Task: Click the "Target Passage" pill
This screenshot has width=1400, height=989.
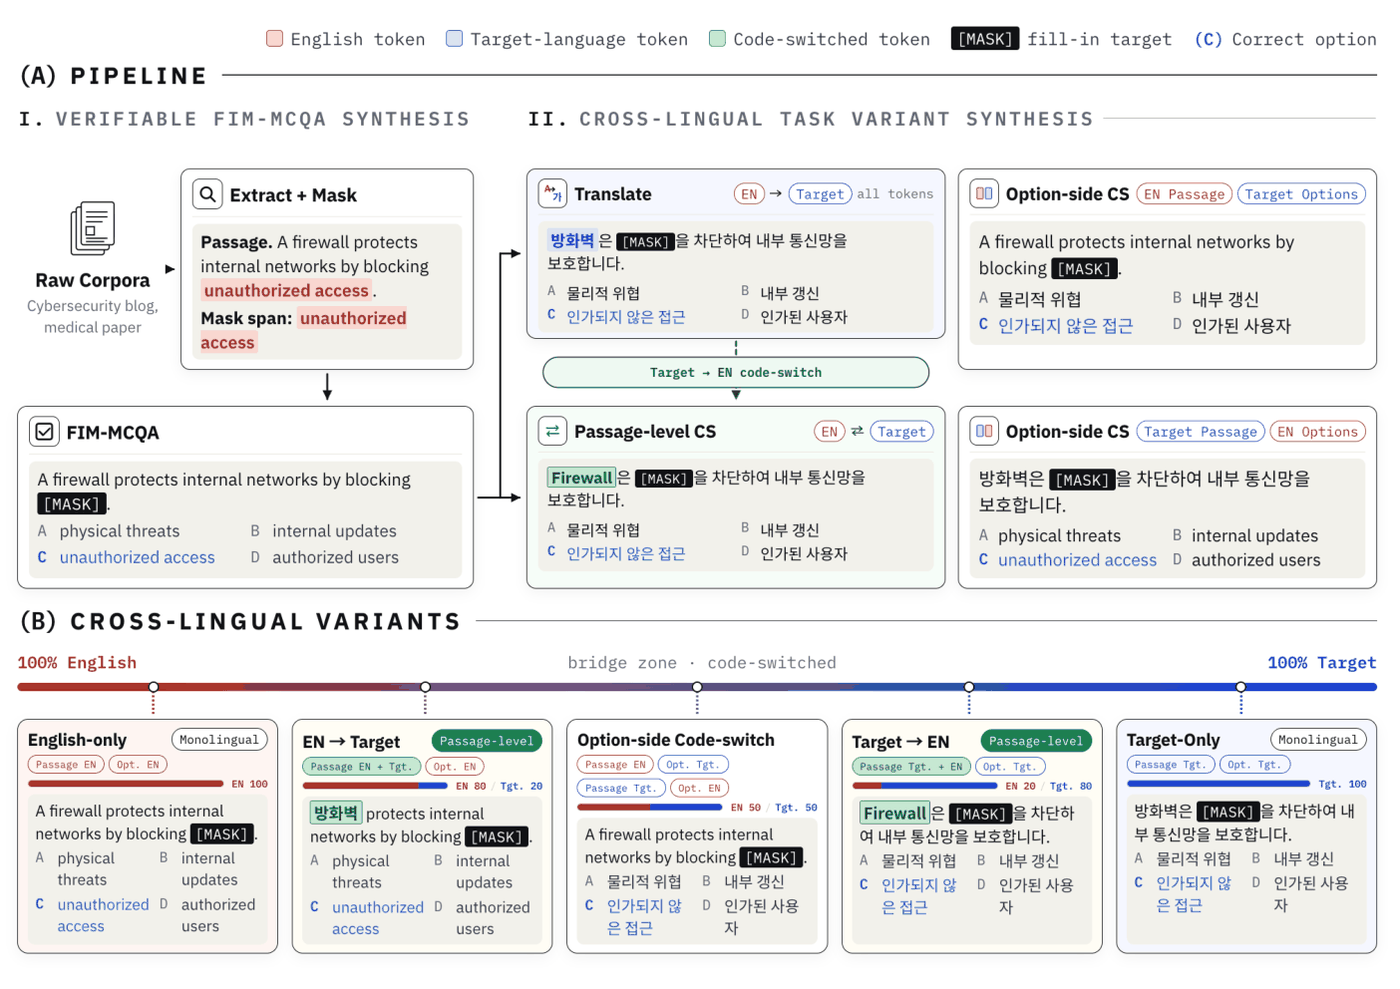Action: (1200, 432)
